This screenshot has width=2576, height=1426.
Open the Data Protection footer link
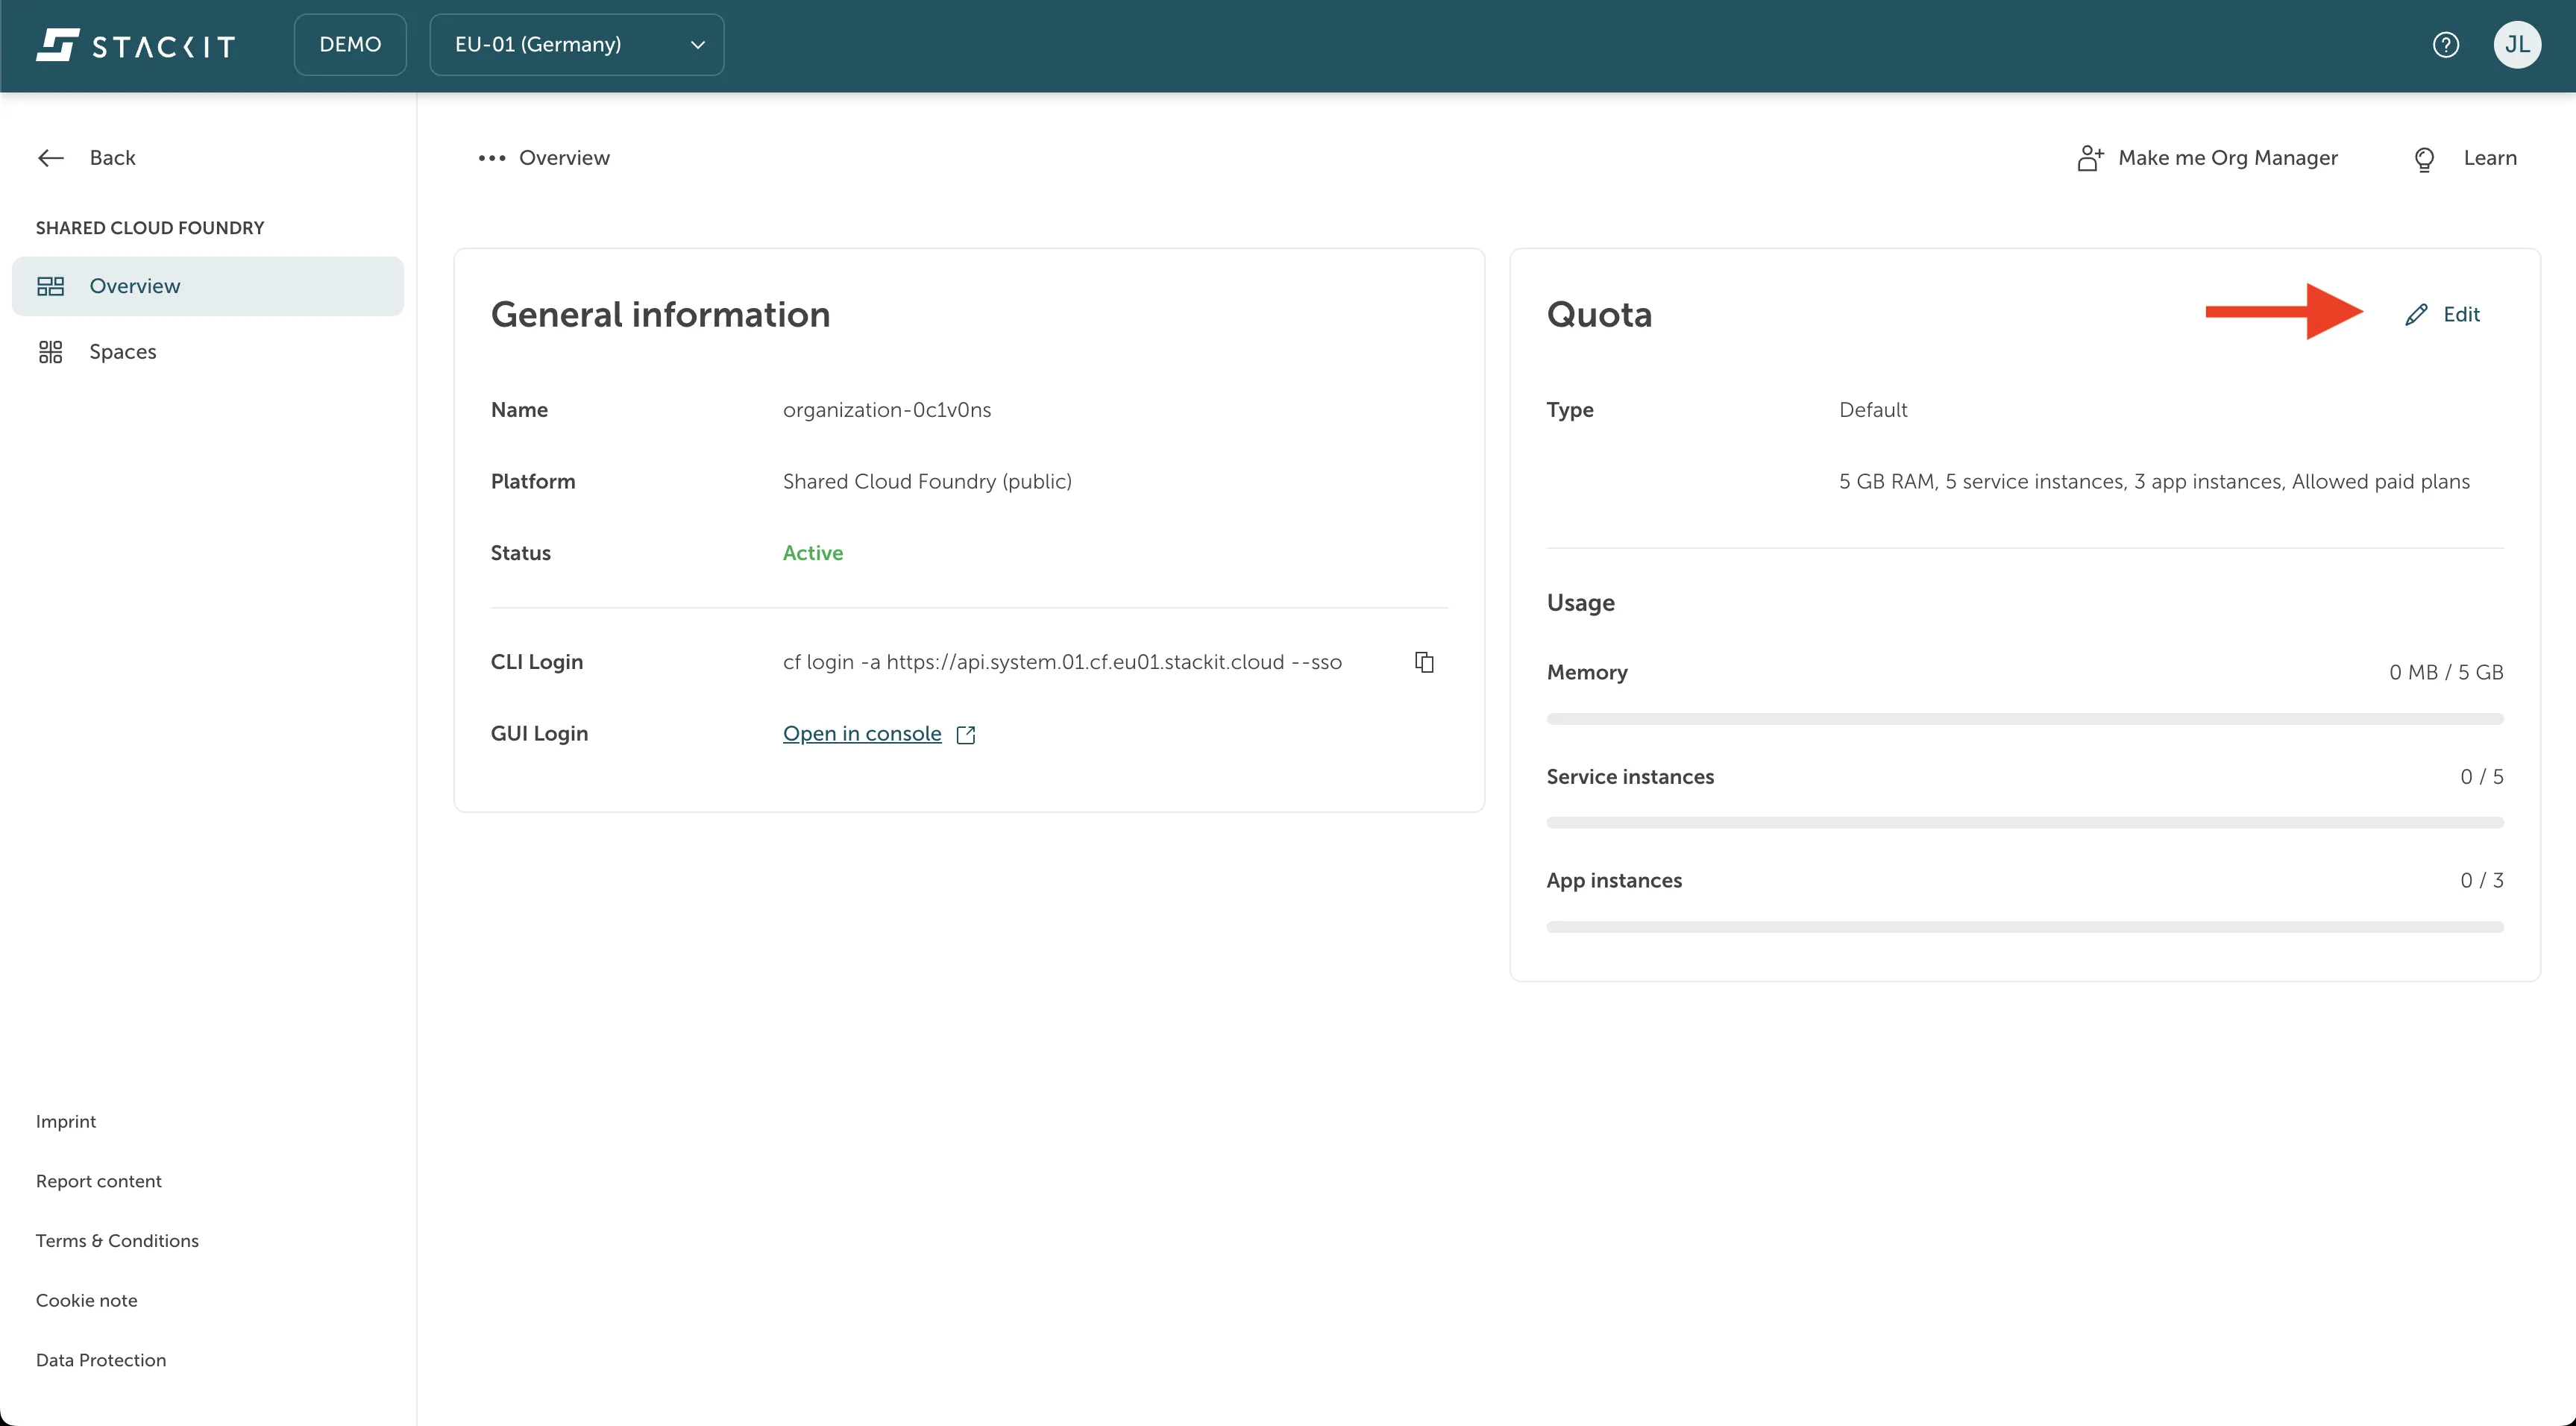pyautogui.click(x=101, y=1360)
